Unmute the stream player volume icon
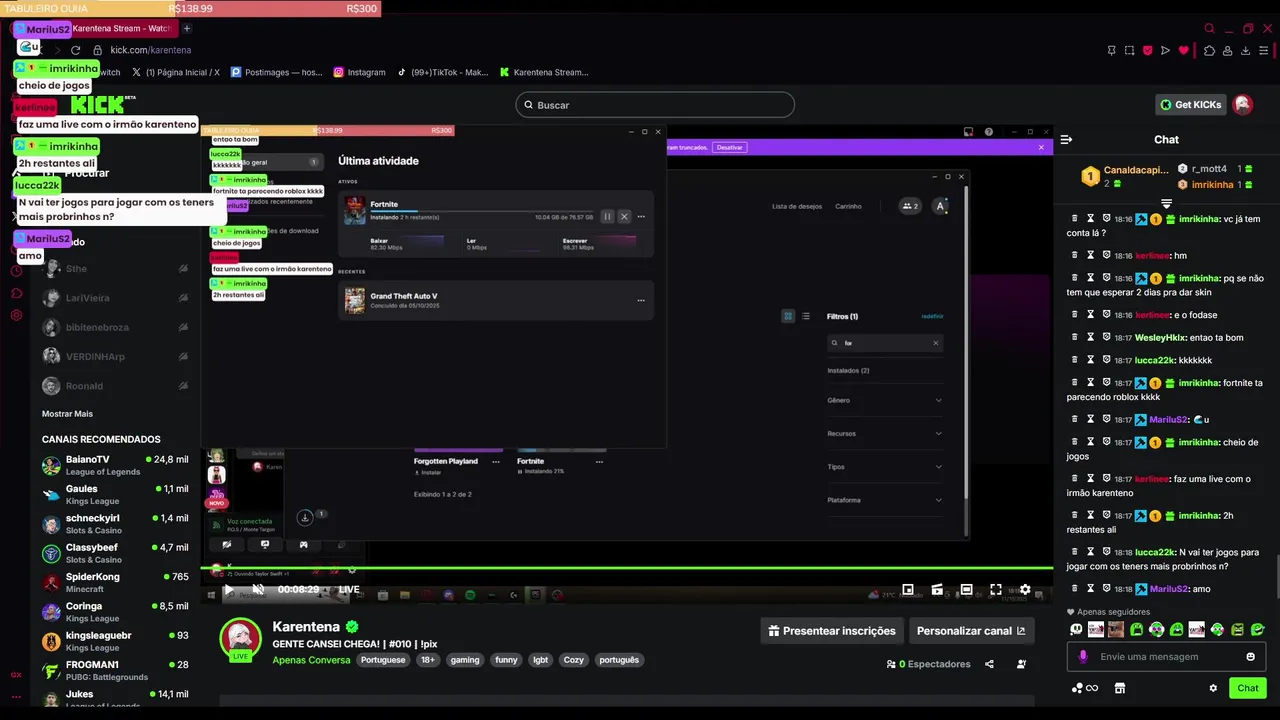Screen dimensions: 1280x720 [258, 590]
